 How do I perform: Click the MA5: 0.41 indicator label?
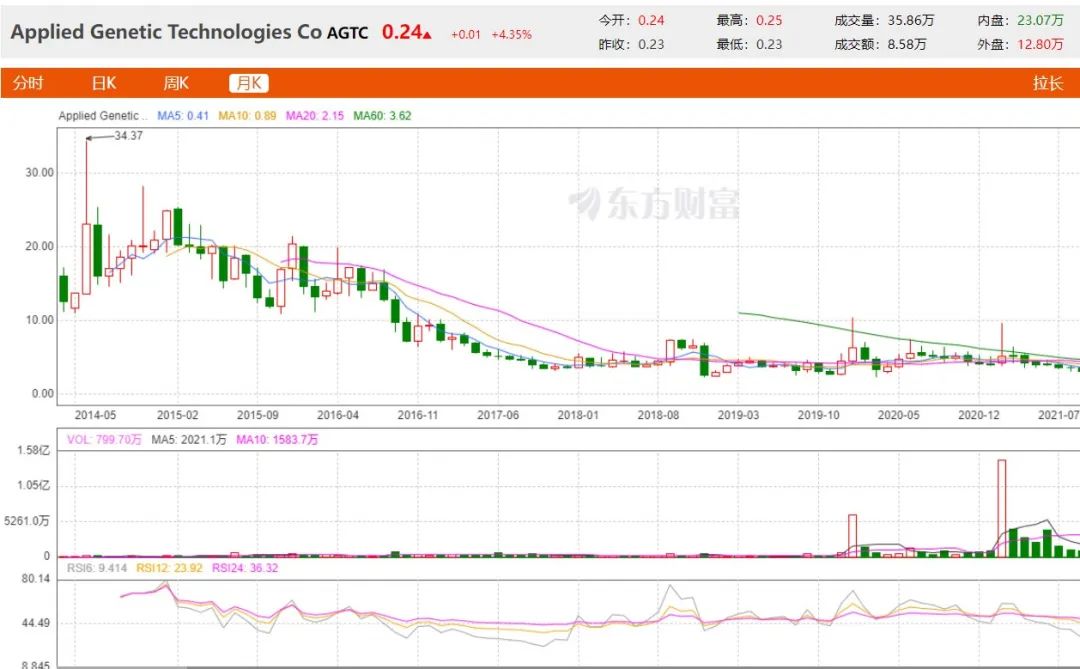183,116
